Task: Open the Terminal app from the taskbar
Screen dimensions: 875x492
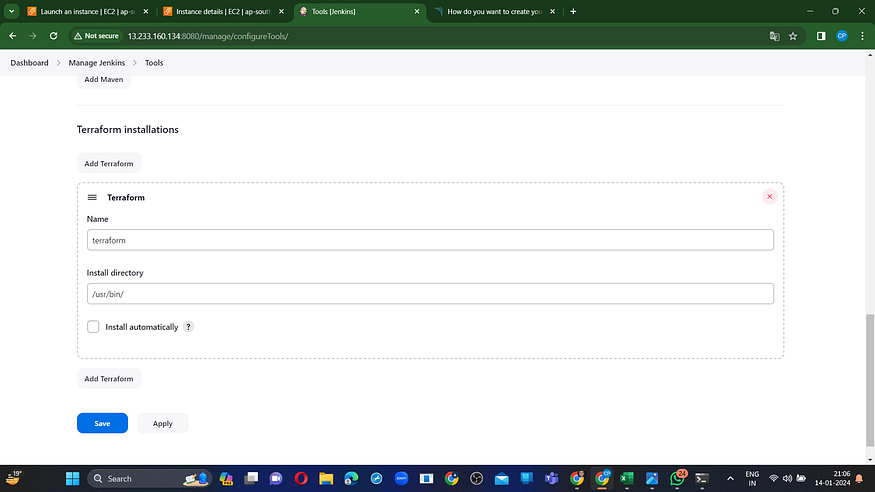Action: [x=702, y=479]
